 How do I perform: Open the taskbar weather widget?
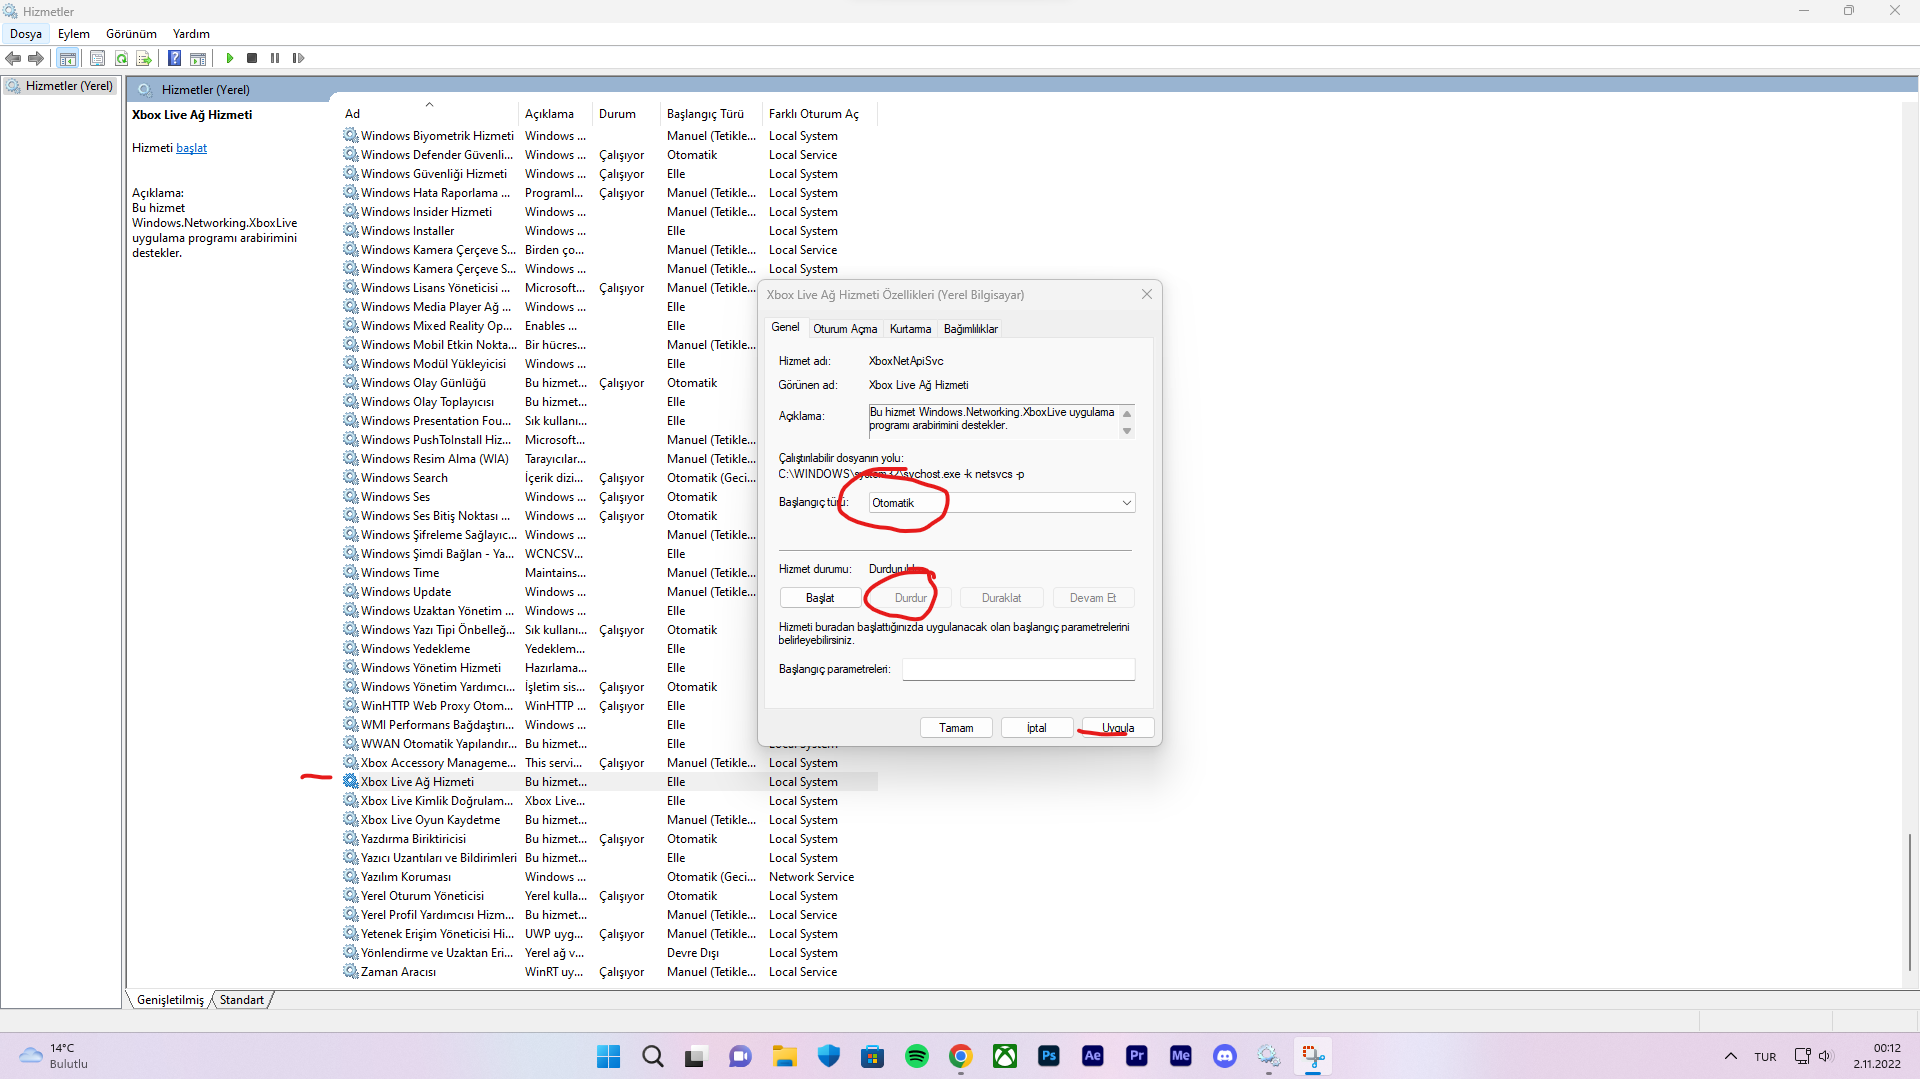pos(54,1056)
